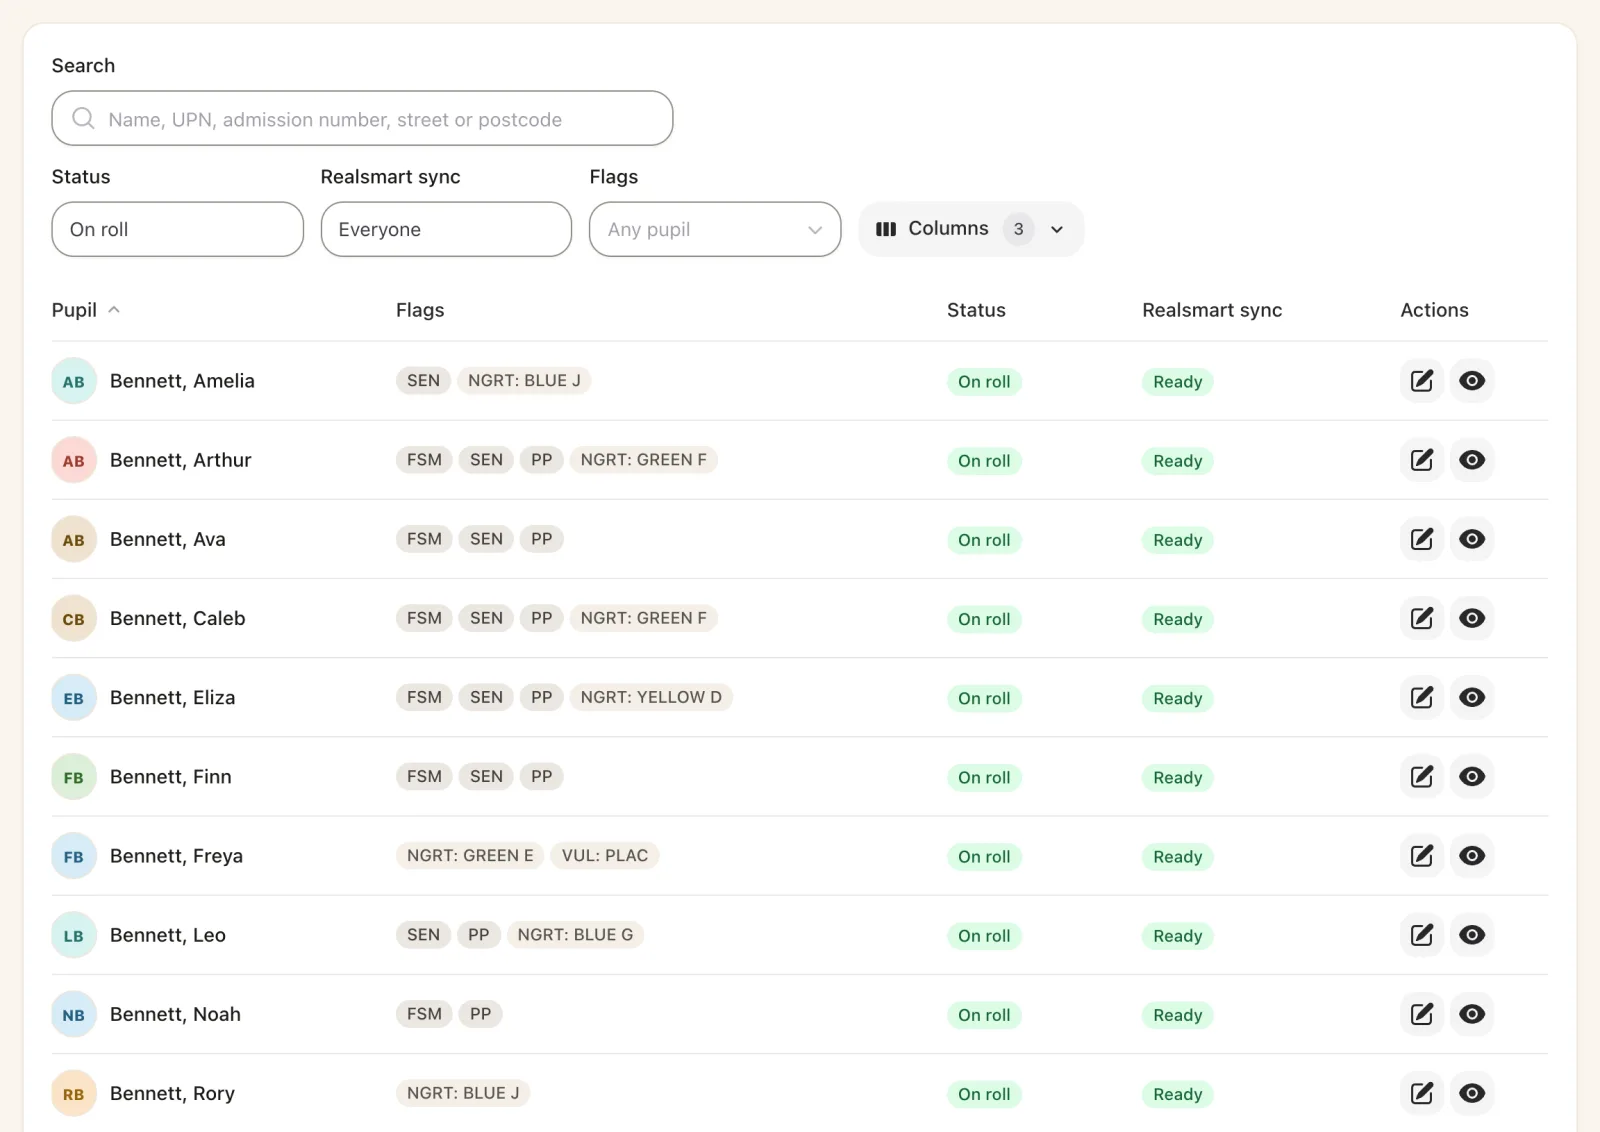The width and height of the screenshot is (1600, 1132).
Task: Click Bennett, Freya's NGRT: GREEN E flag
Action: [470, 856]
